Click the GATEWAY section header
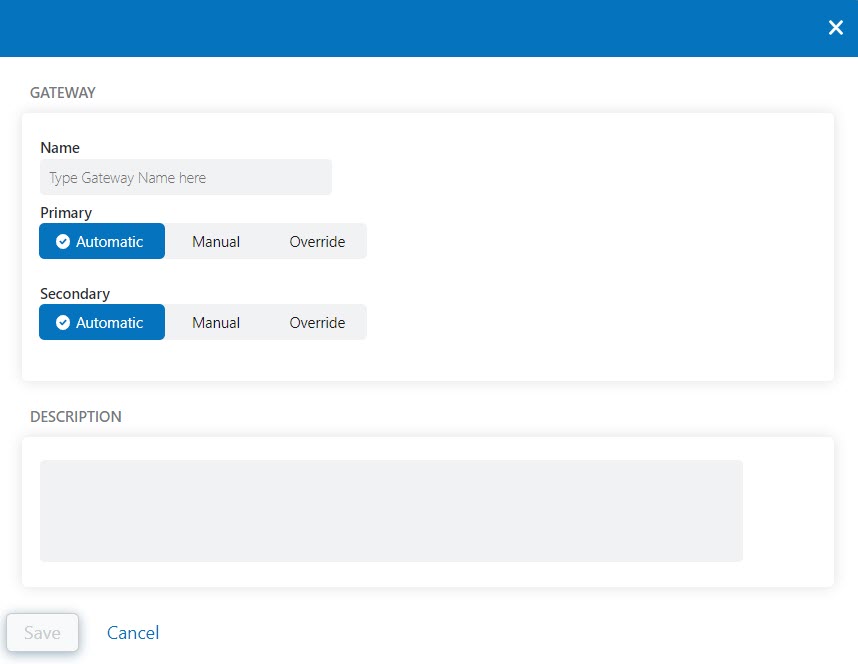Viewport: 858px width, 664px height. [63, 92]
